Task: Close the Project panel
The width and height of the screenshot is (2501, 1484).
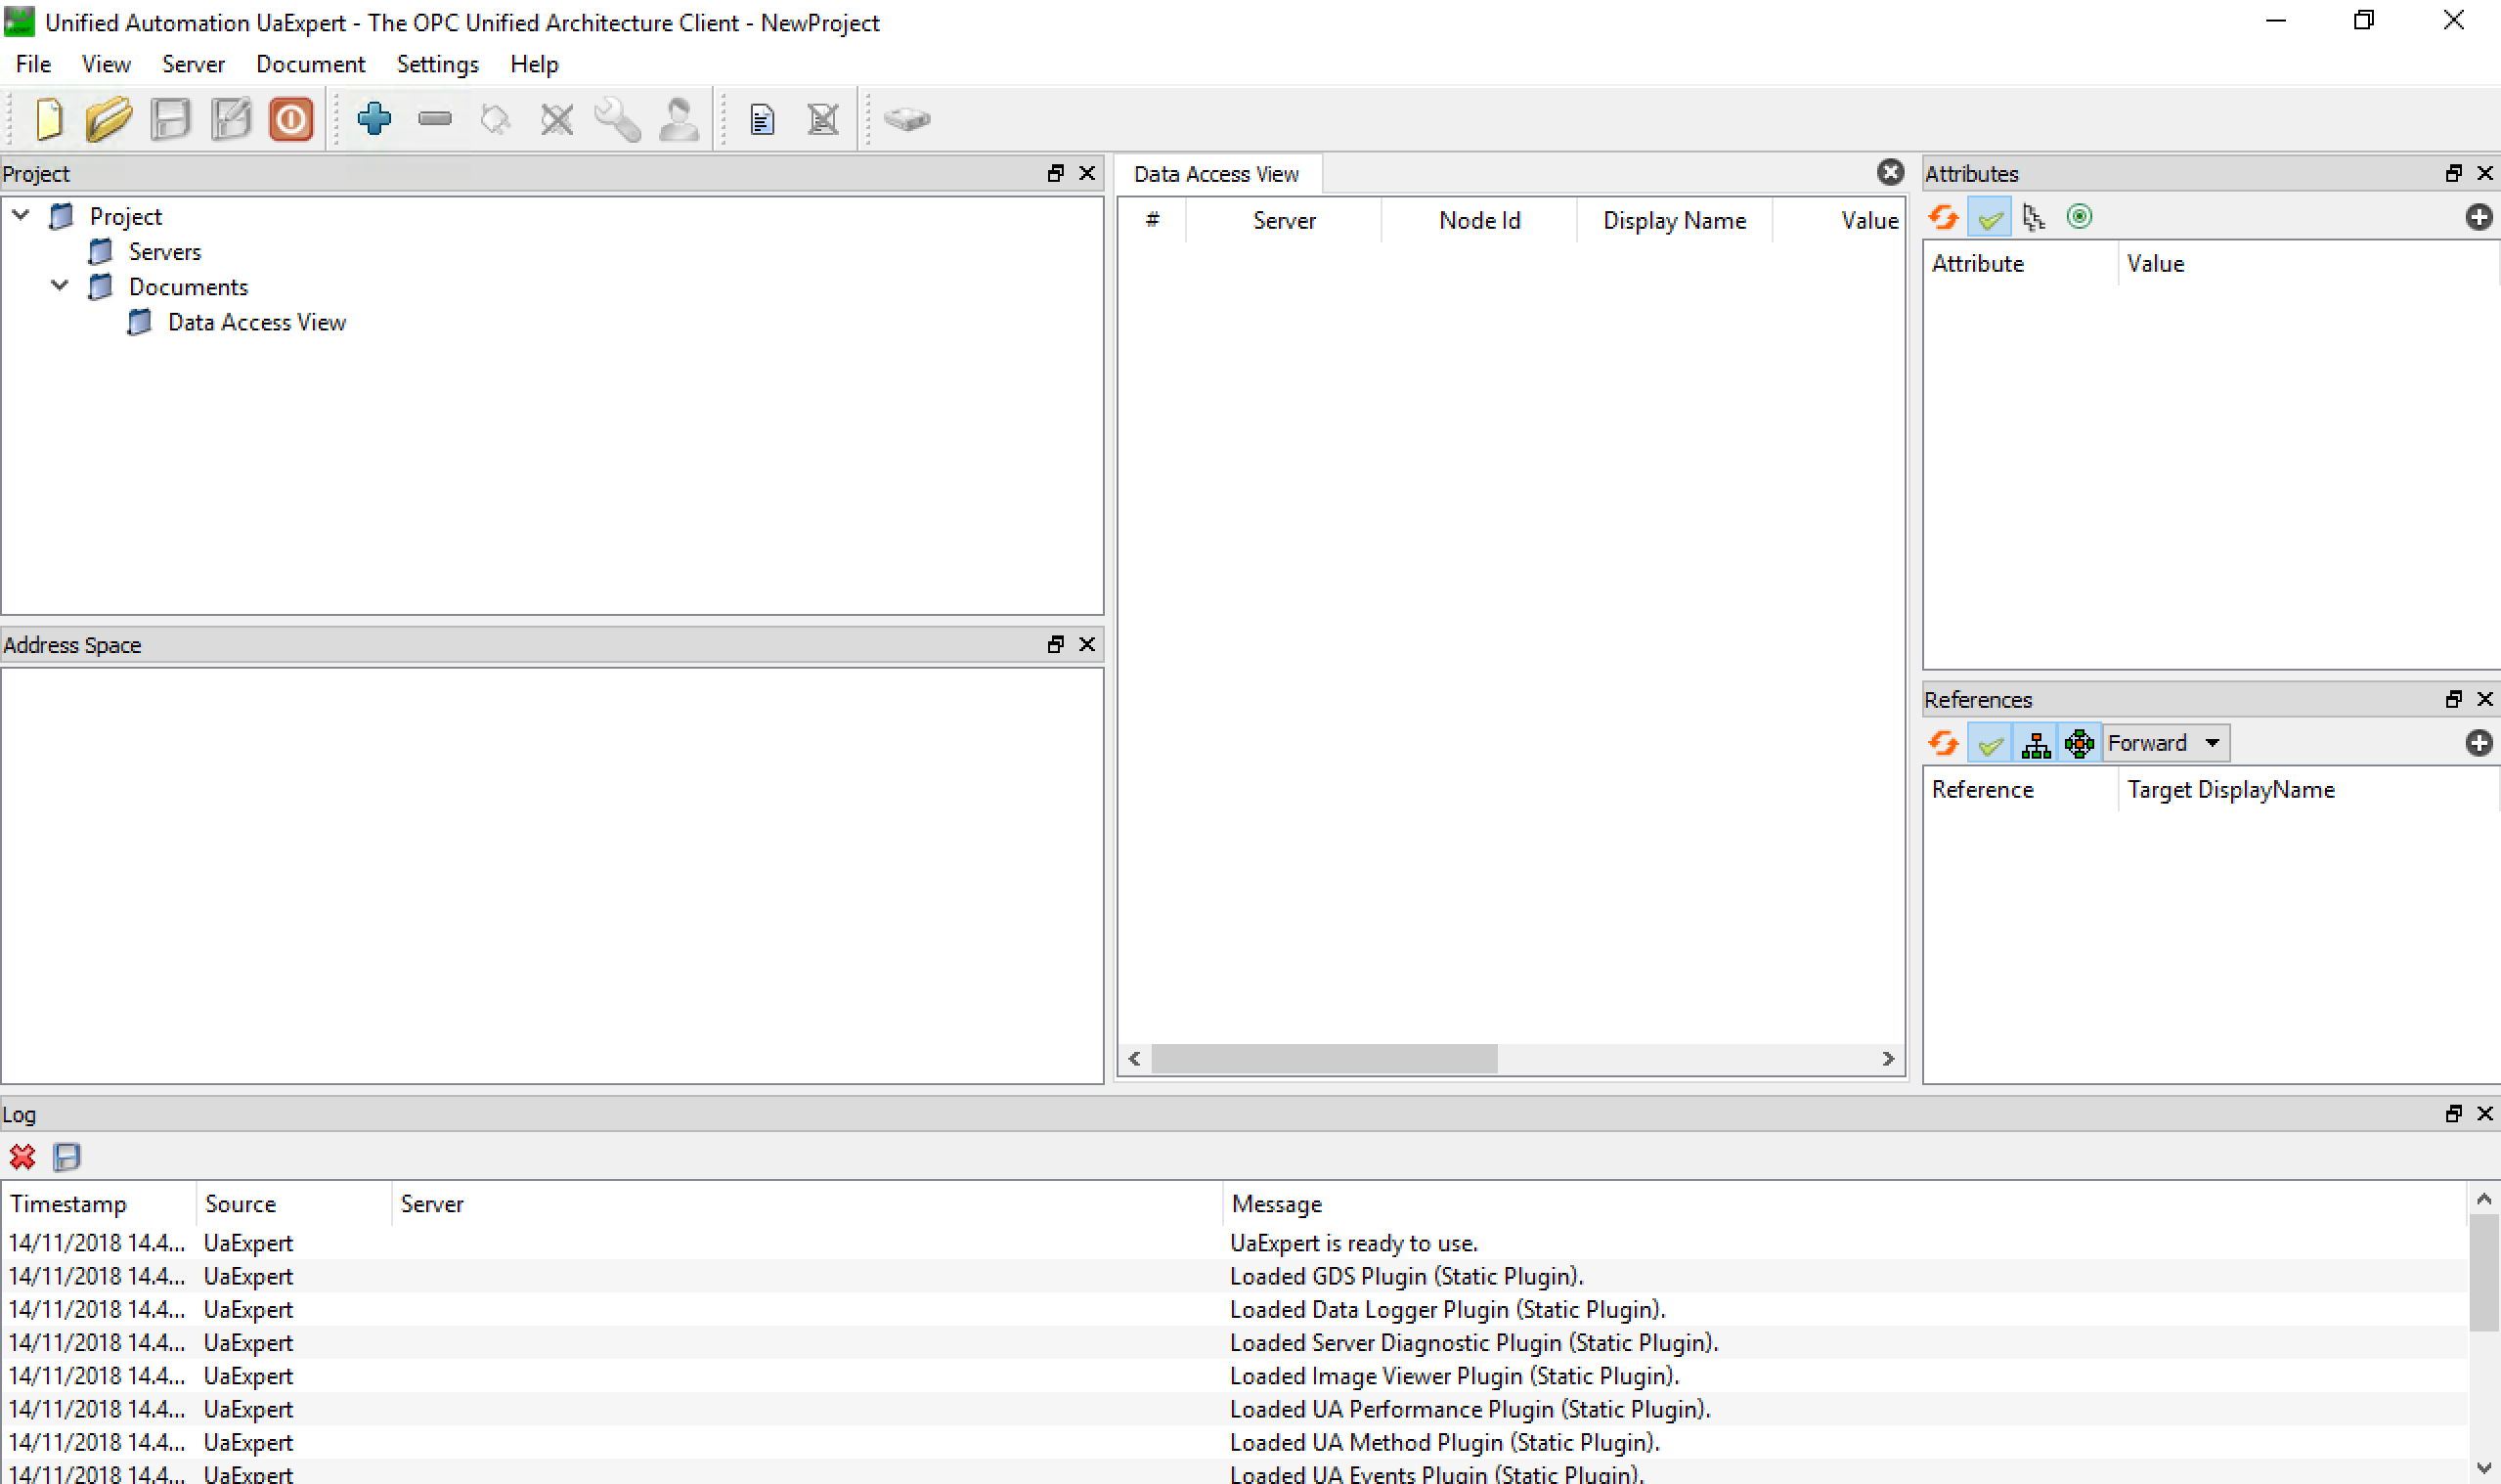Action: (x=1087, y=173)
